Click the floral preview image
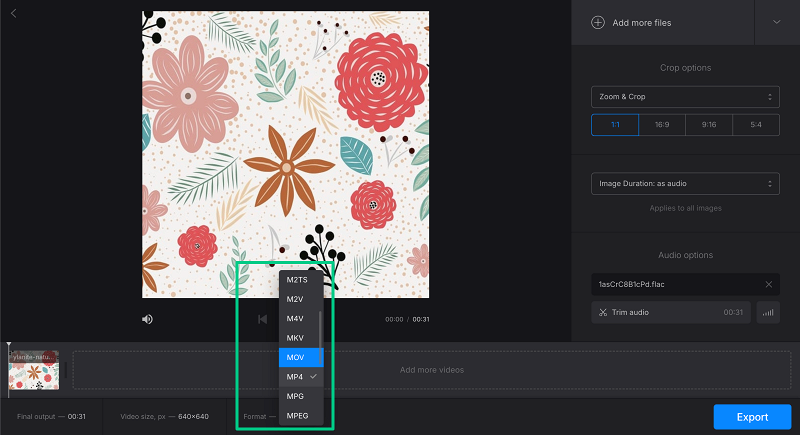This screenshot has width=800, height=435. click(285, 155)
